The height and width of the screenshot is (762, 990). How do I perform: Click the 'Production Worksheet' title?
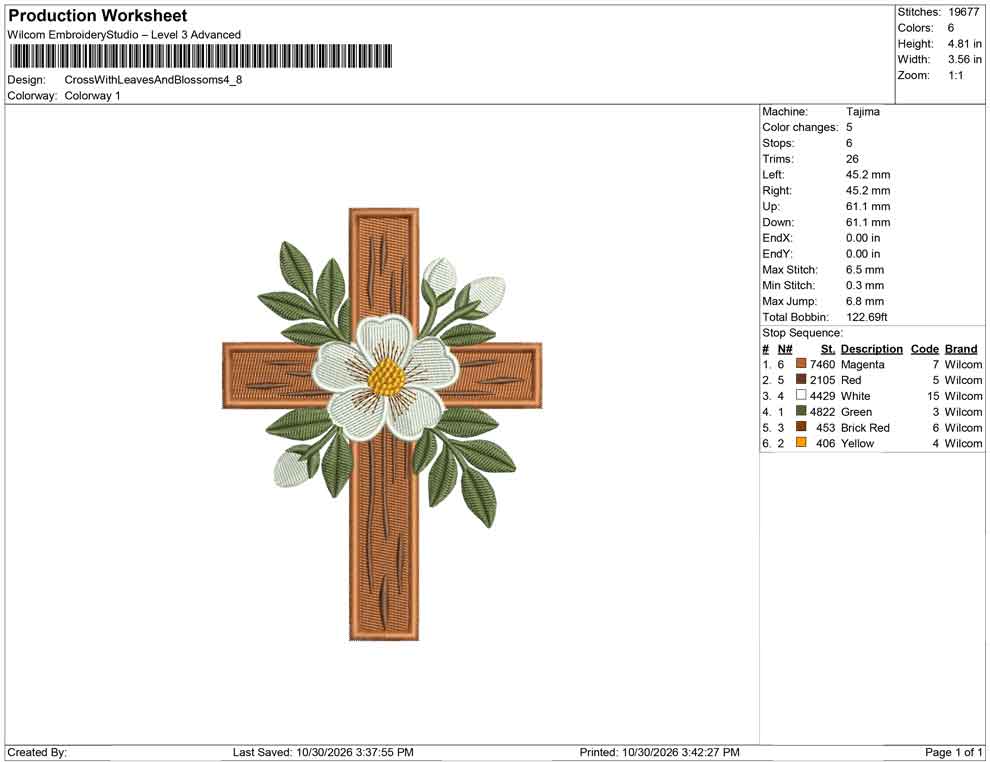tap(97, 16)
